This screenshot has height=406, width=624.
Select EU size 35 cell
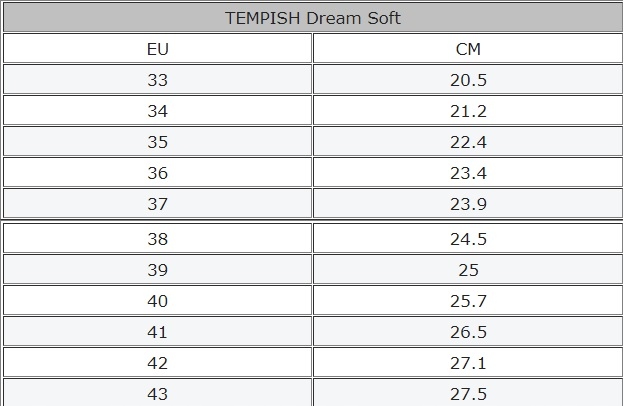(x=157, y=142)
